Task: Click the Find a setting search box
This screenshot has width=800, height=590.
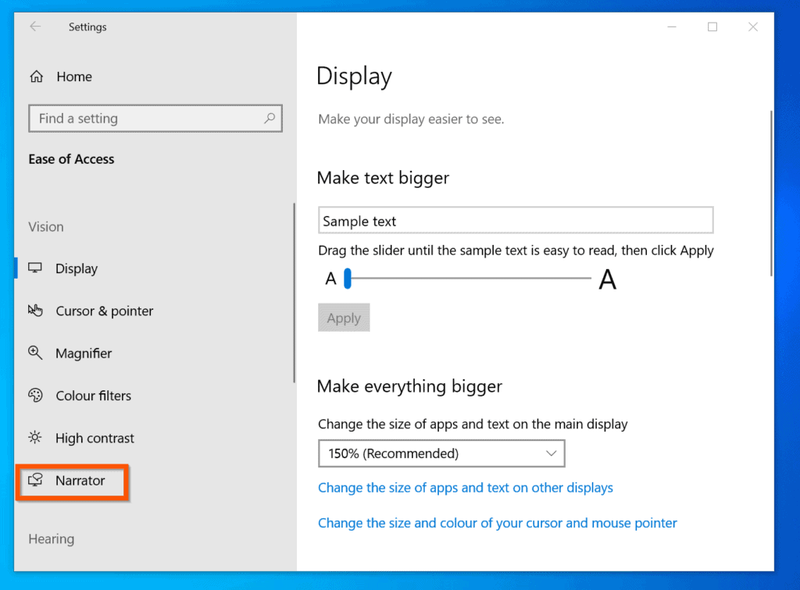Action: (155, 118)
